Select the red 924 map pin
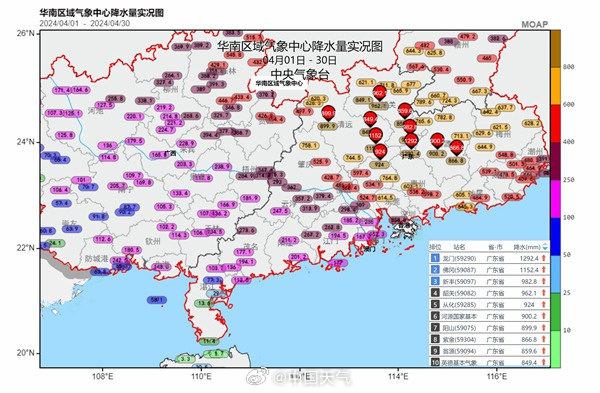 point(380,152)
